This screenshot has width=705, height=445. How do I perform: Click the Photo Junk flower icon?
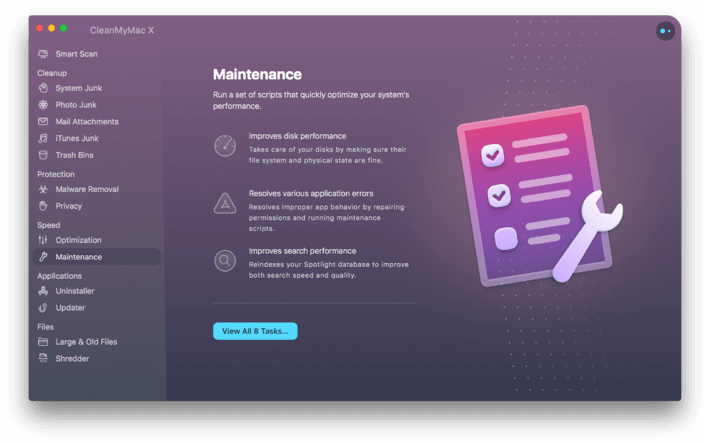43,105
